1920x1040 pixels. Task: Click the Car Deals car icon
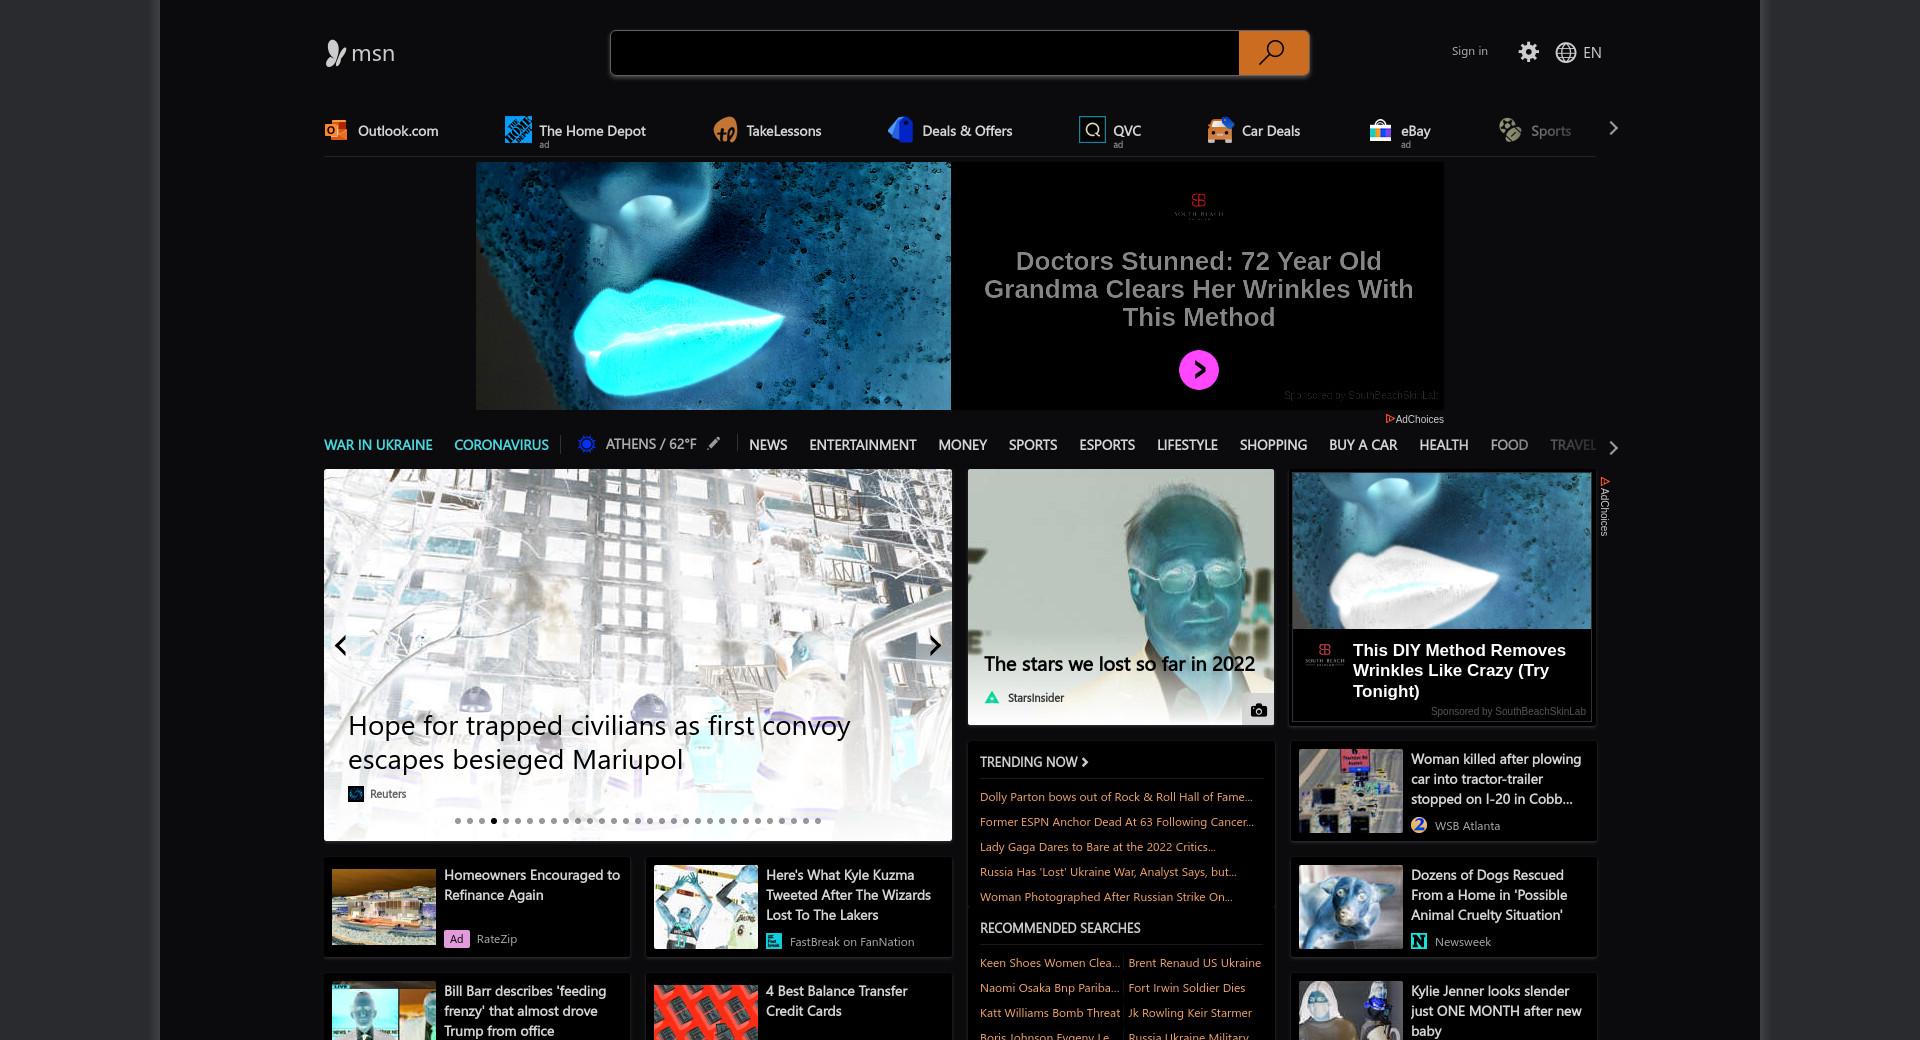click(1220, 130)
